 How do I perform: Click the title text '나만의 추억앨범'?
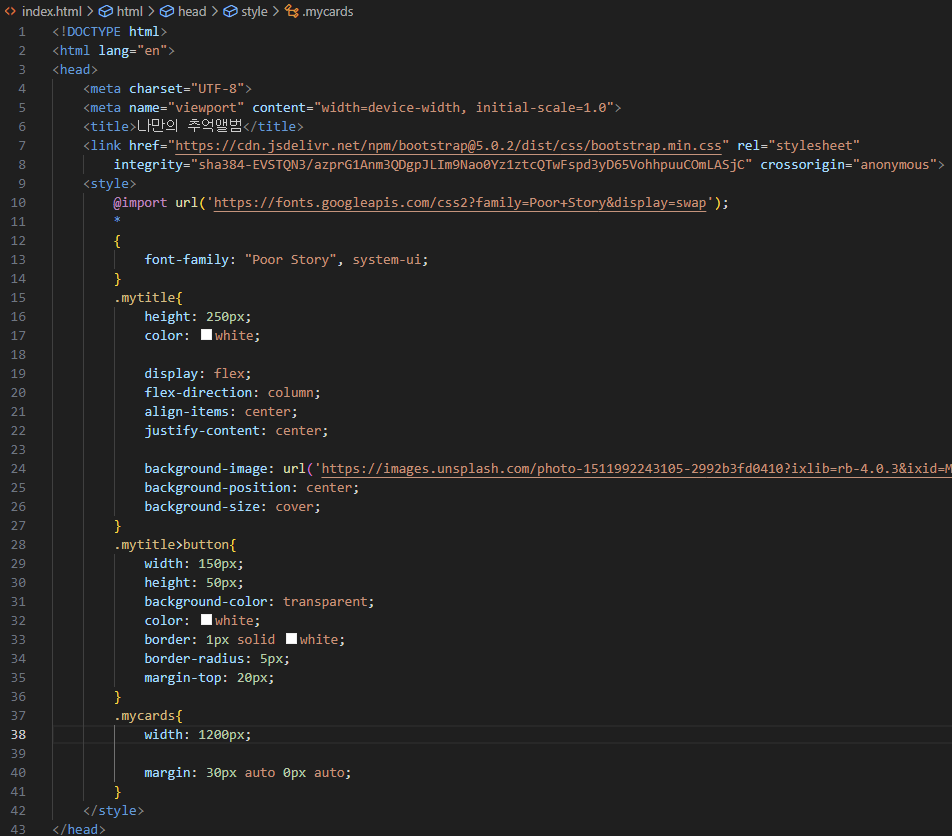point(189,126)
